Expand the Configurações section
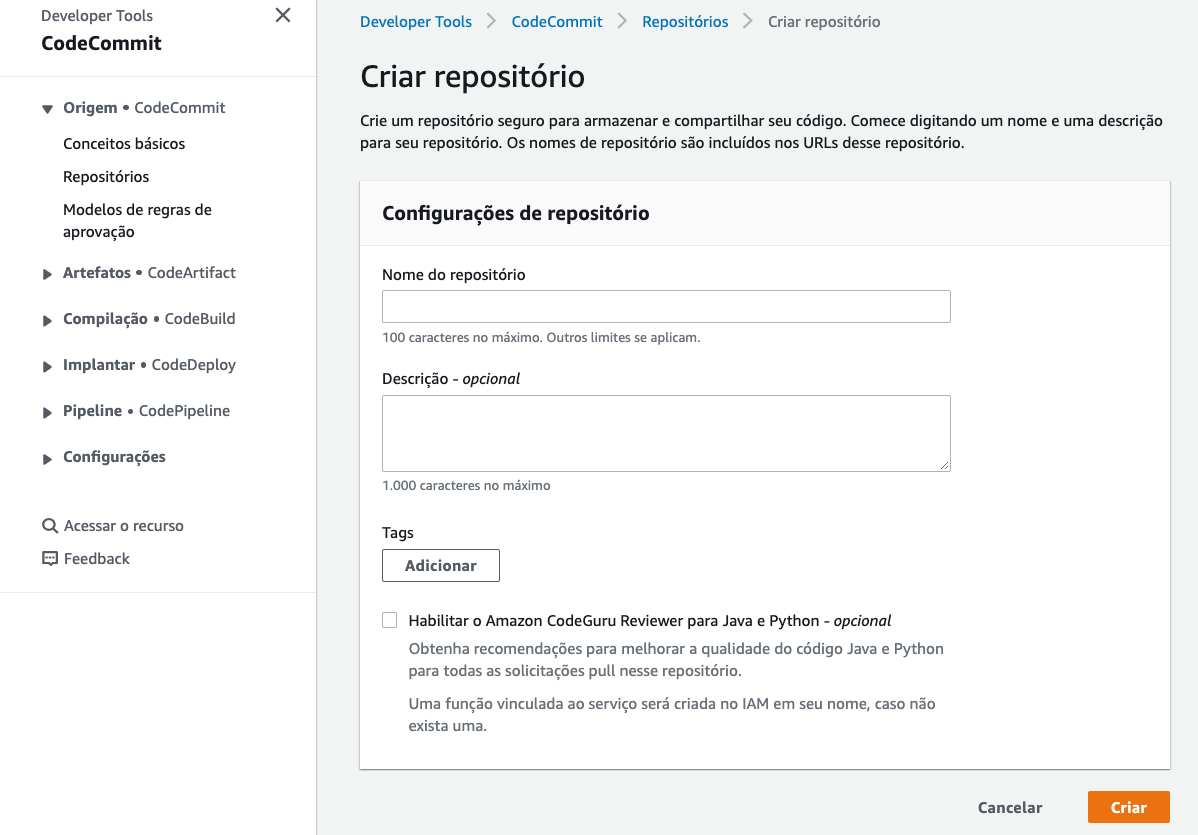Viewport: 1198px width, 835px height. (47, 458)
